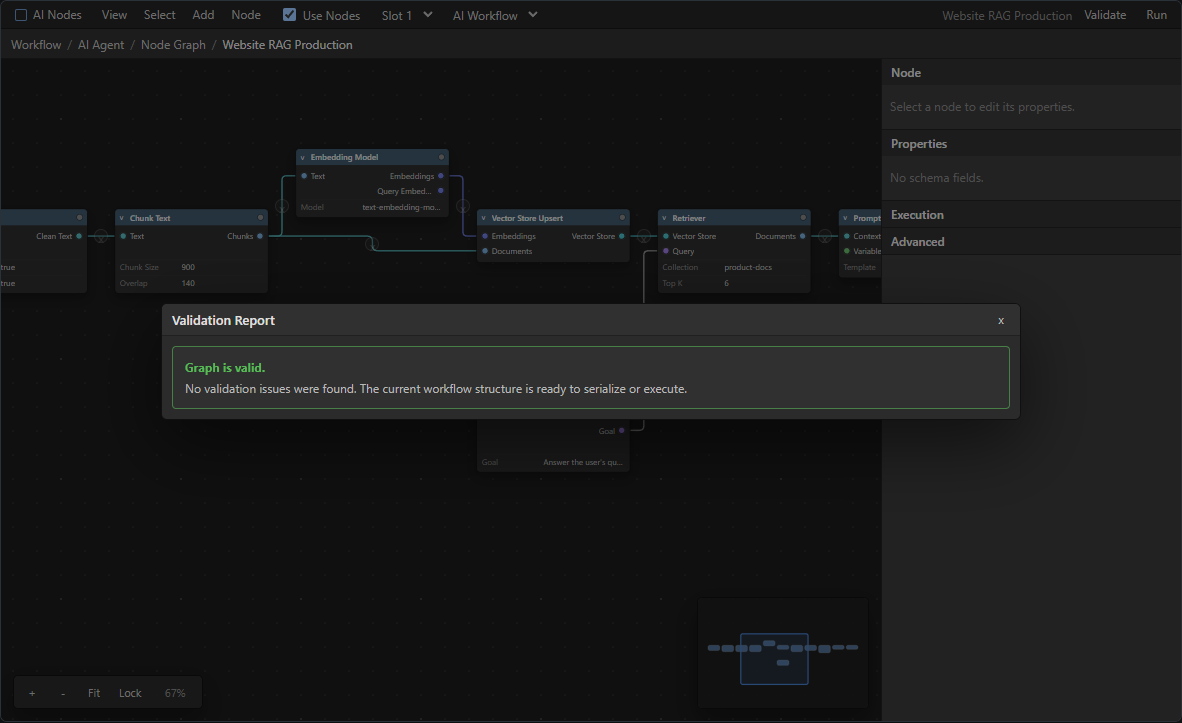This screenshot has height=723, width=1182.
Task: Toggle the AI Nodes checkbox
Action: [21, 15]
